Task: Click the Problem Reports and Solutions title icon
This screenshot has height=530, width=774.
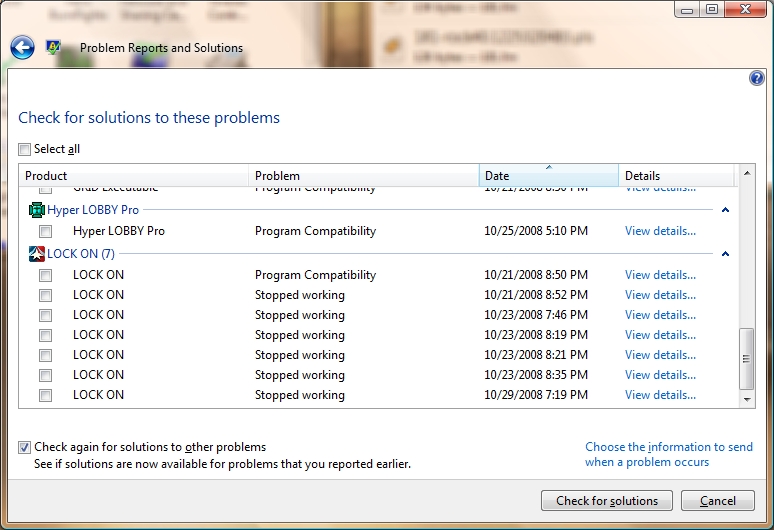Action: [53, 47]
